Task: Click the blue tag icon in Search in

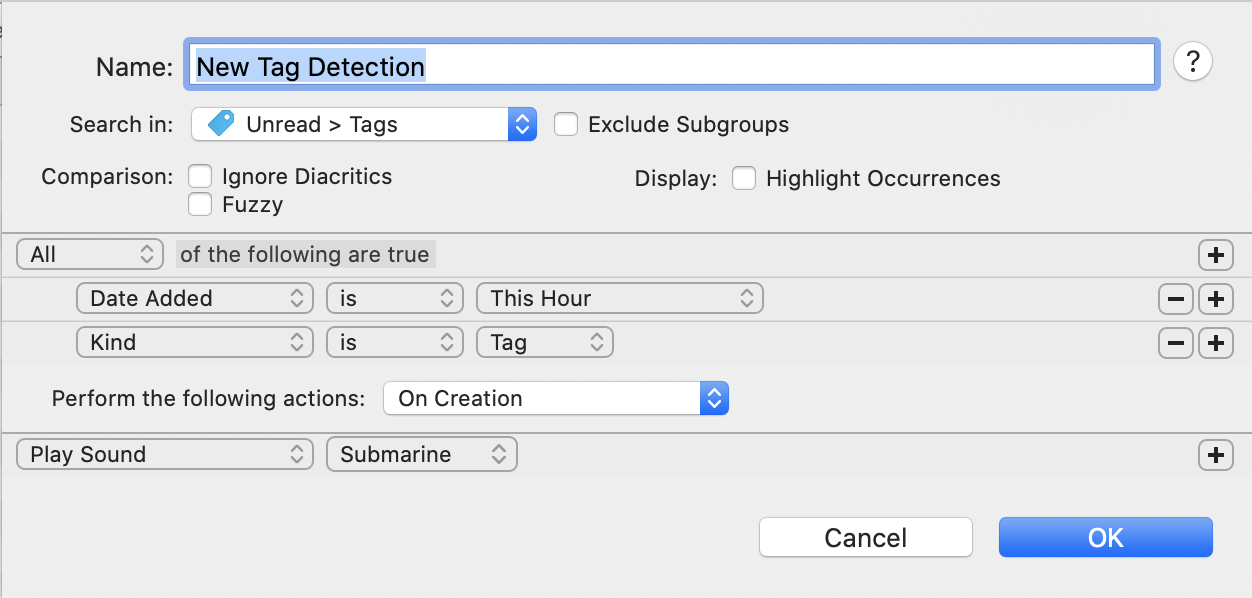Action: click(220, 124)
